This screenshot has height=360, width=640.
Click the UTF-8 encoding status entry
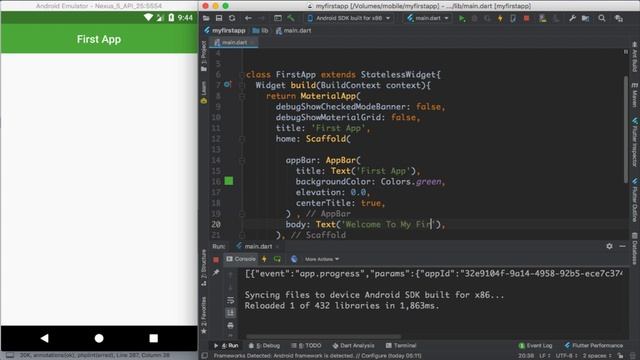[x=566, y=356]
